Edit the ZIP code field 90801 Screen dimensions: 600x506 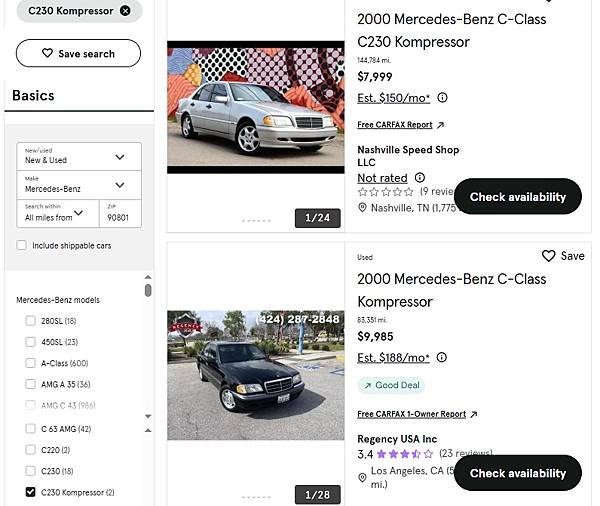pyautogui.click(x=120, y=213)
